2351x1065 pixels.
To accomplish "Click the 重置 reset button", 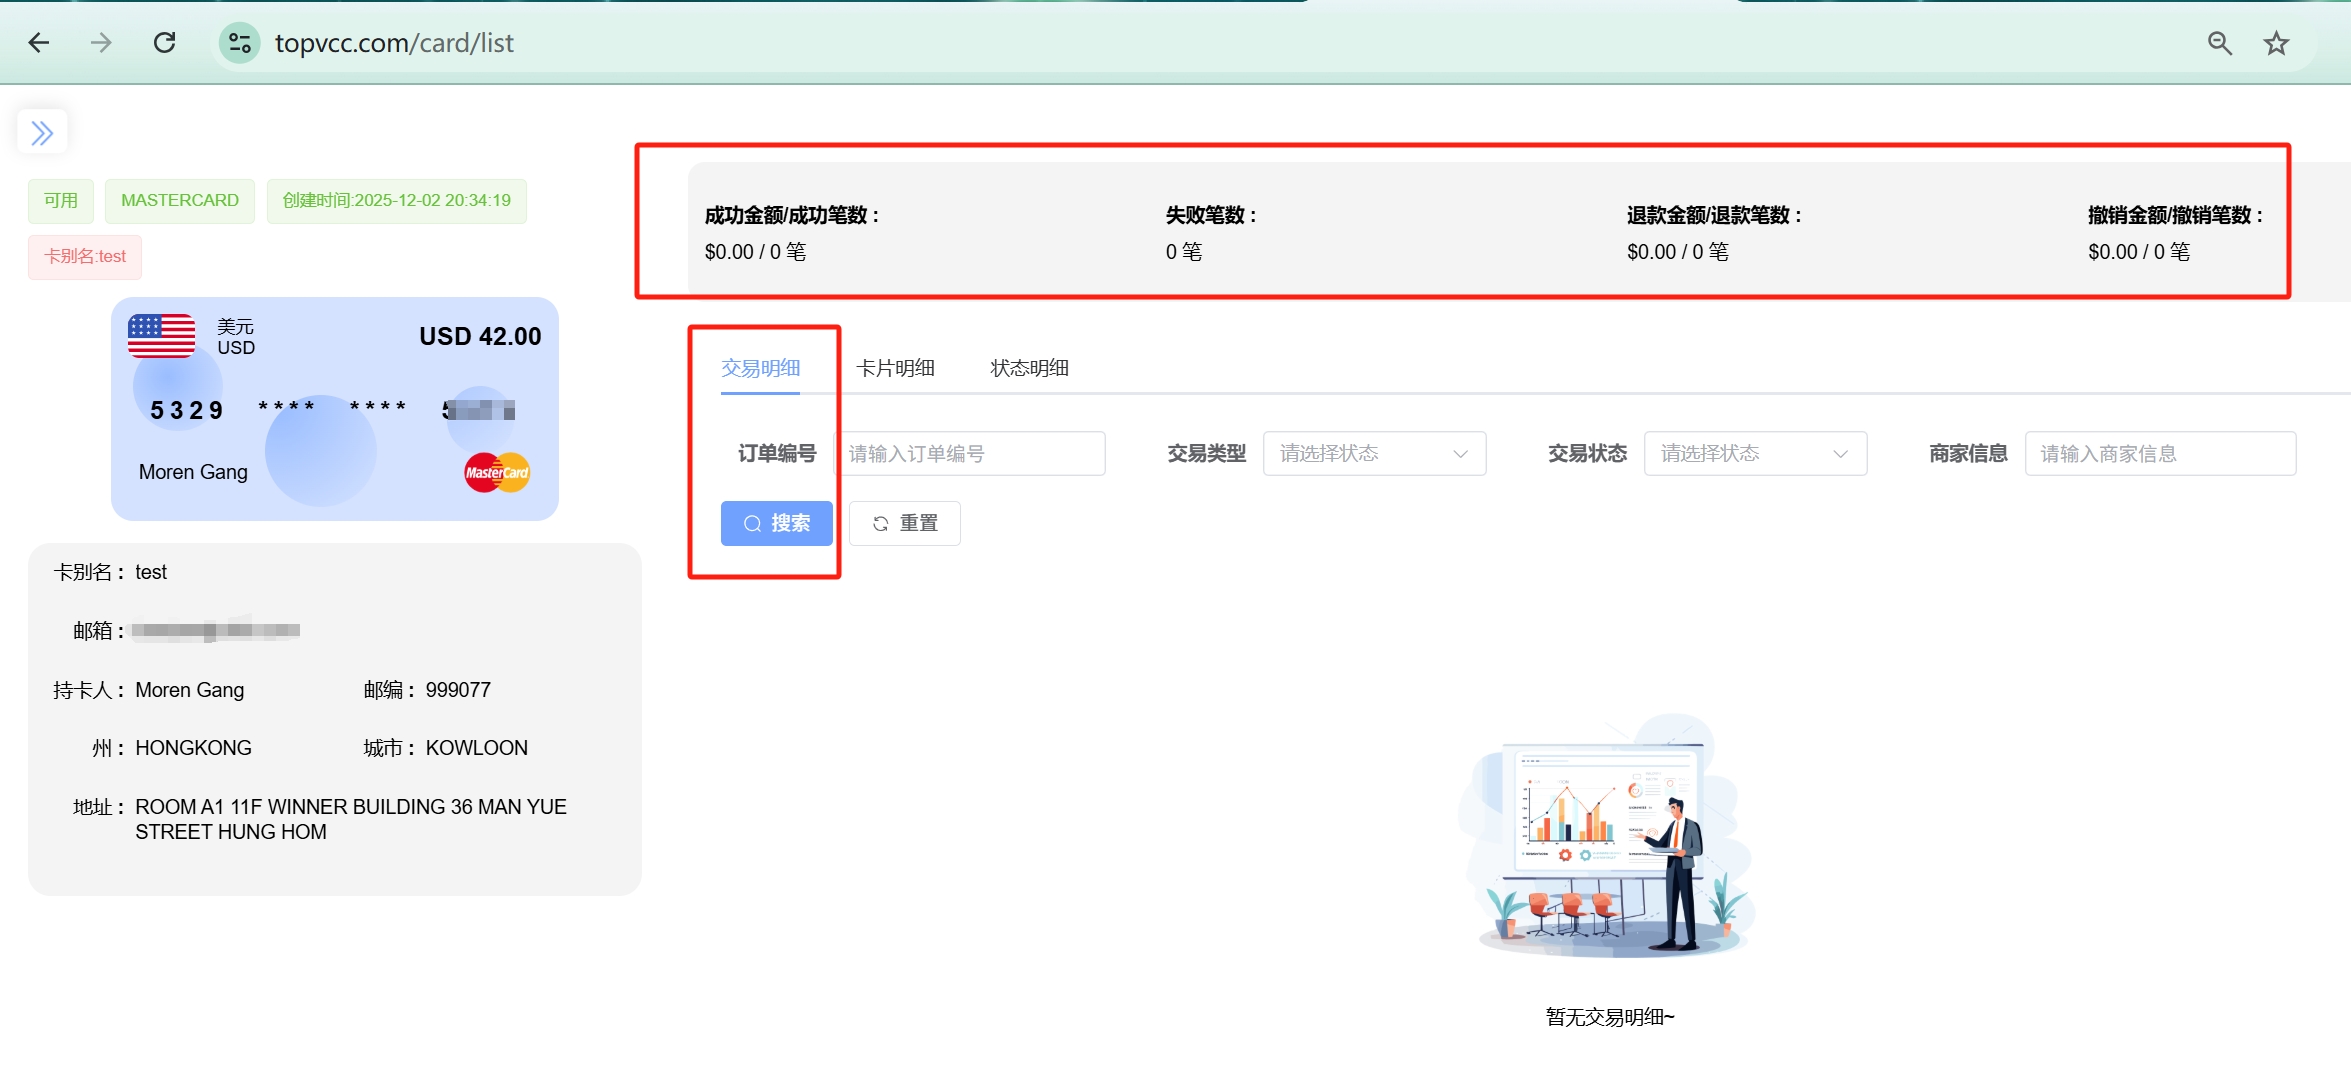I will coord(904,523).
